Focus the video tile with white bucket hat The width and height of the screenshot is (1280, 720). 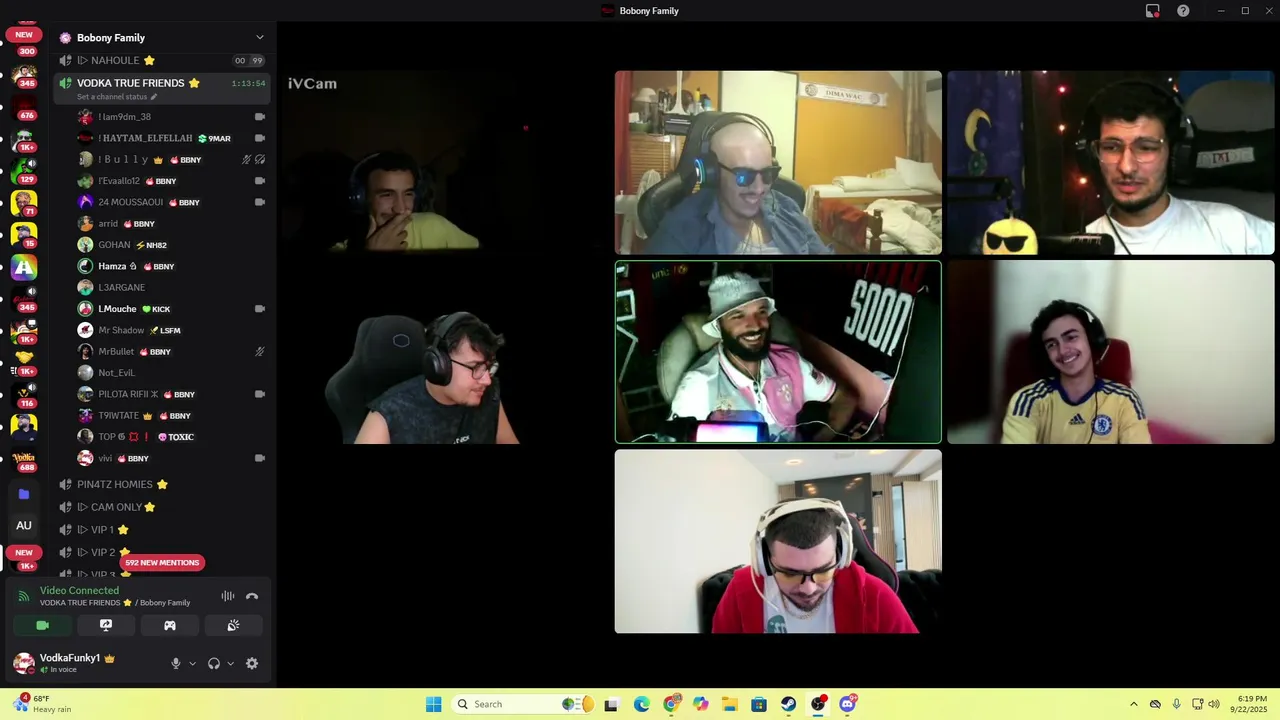pos(778,352)
